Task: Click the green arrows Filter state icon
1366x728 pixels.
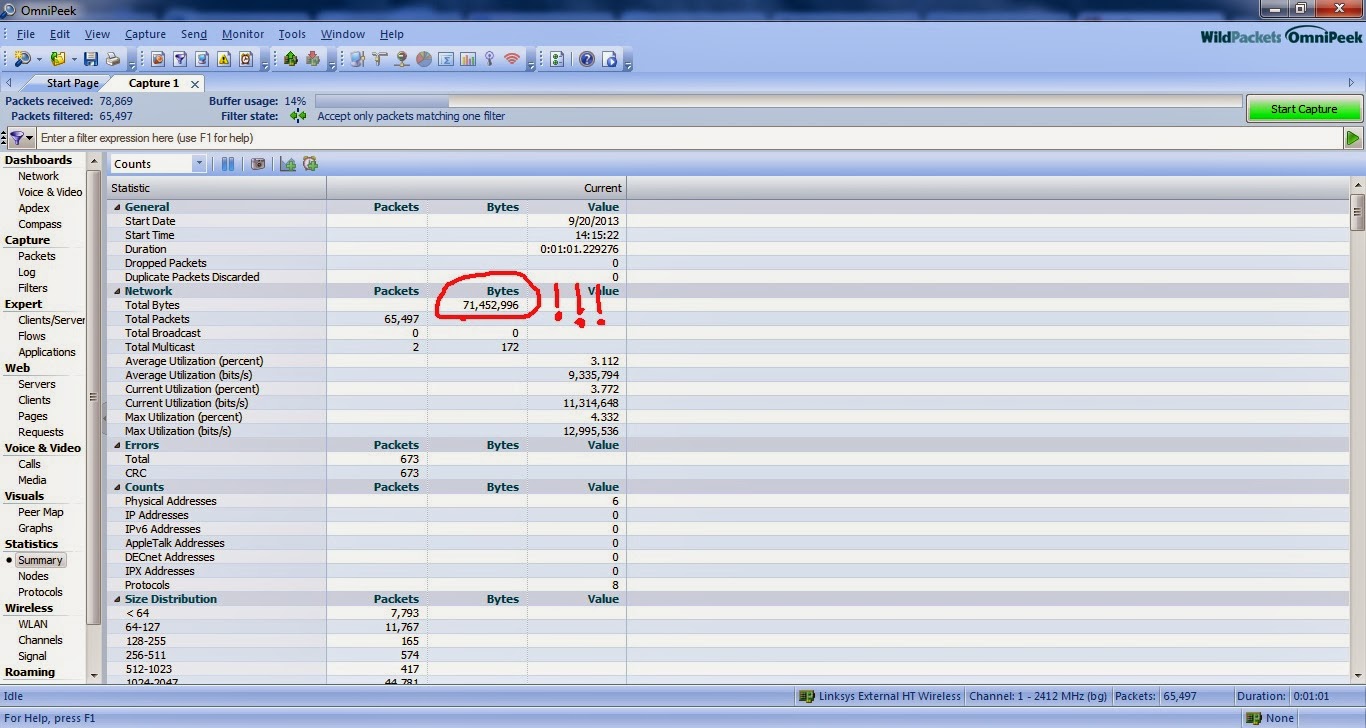Action: tap(298, 116)
